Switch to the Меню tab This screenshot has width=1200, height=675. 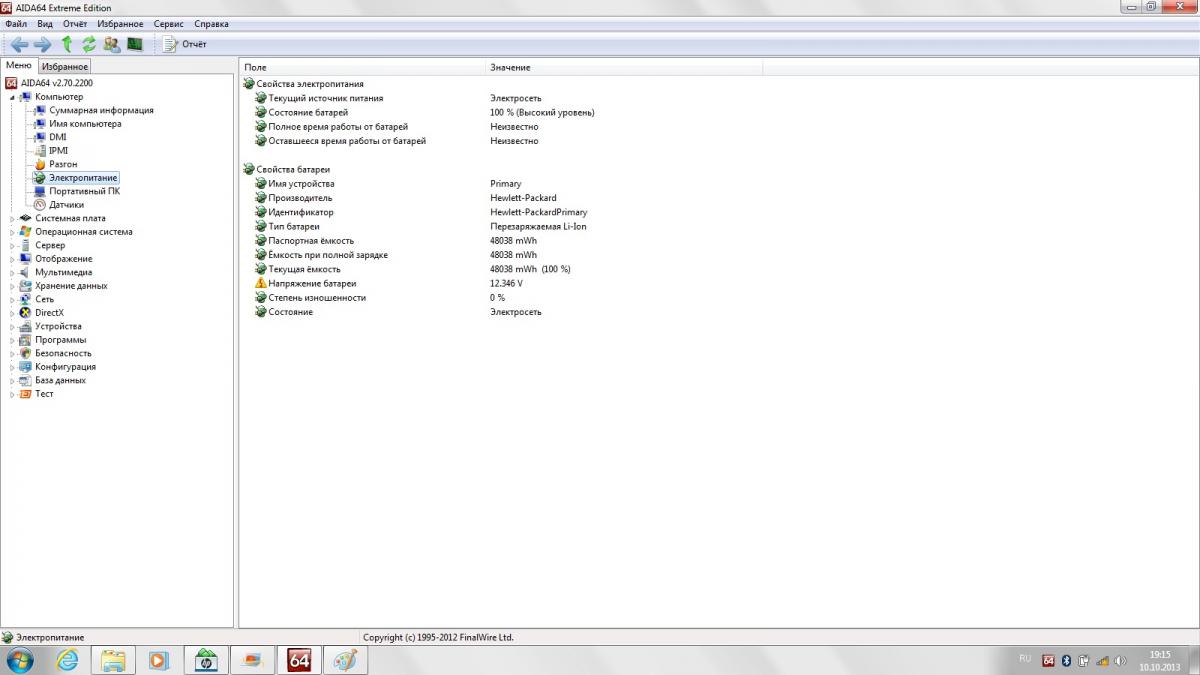(x=19, y=66)
